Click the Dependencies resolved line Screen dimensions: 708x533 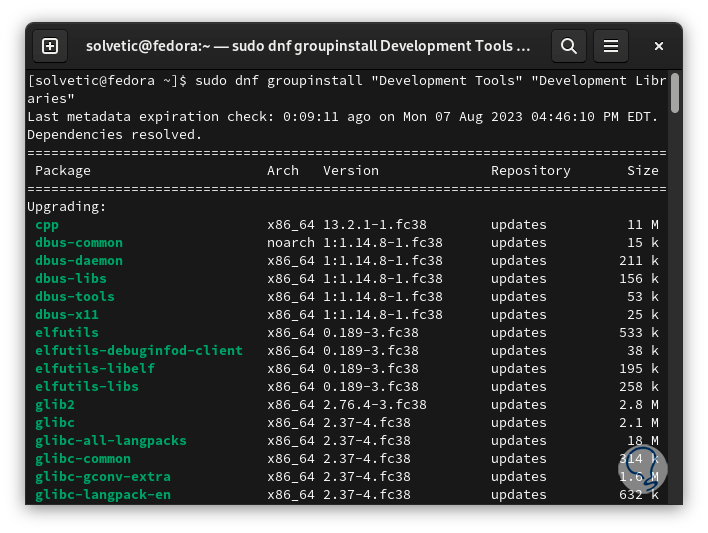[115, 135]
